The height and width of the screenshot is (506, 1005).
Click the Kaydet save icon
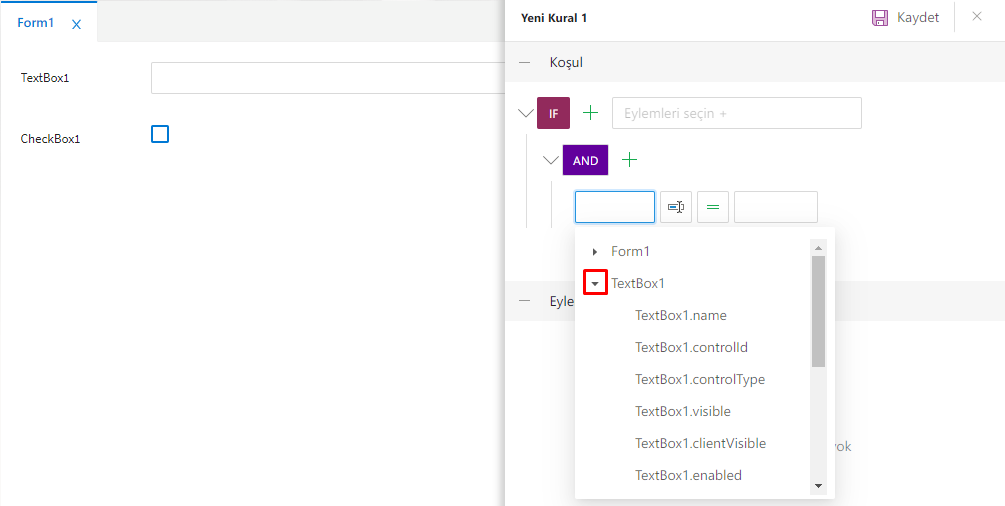tap(880, 17)
